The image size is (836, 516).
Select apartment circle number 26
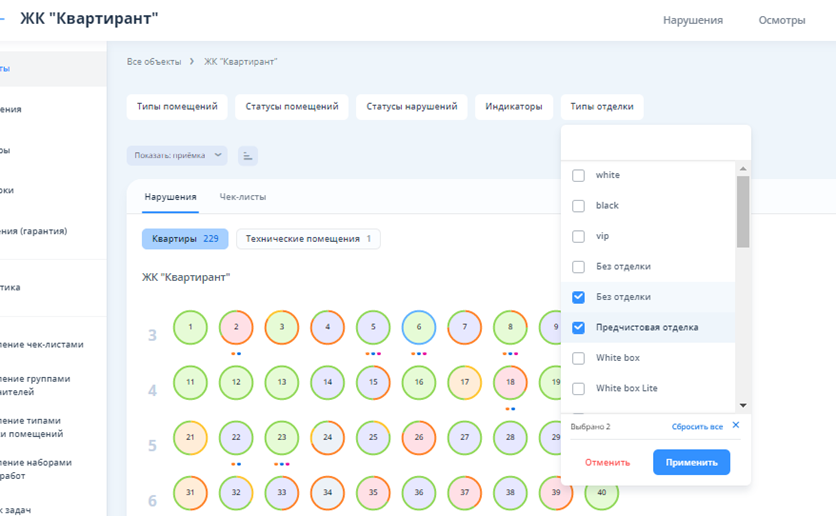pos(419,438)
